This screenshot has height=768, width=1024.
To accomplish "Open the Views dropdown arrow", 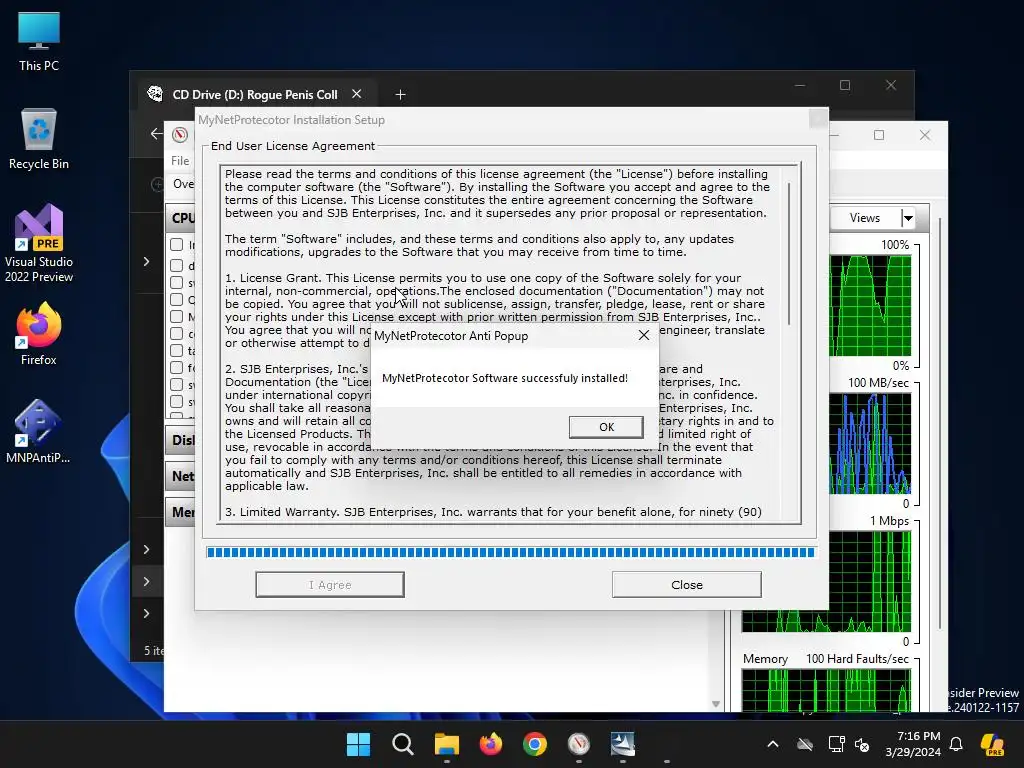I will click(908, 218).
